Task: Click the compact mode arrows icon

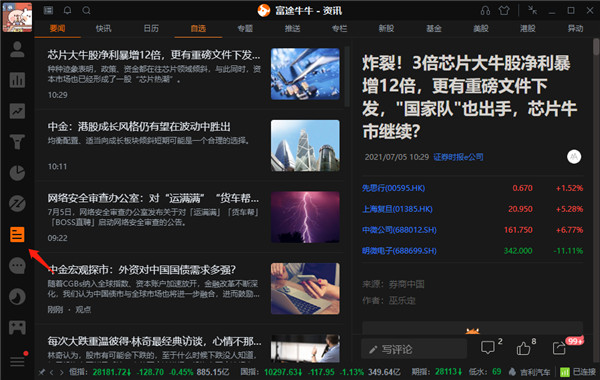Action: tap(532, 10)
